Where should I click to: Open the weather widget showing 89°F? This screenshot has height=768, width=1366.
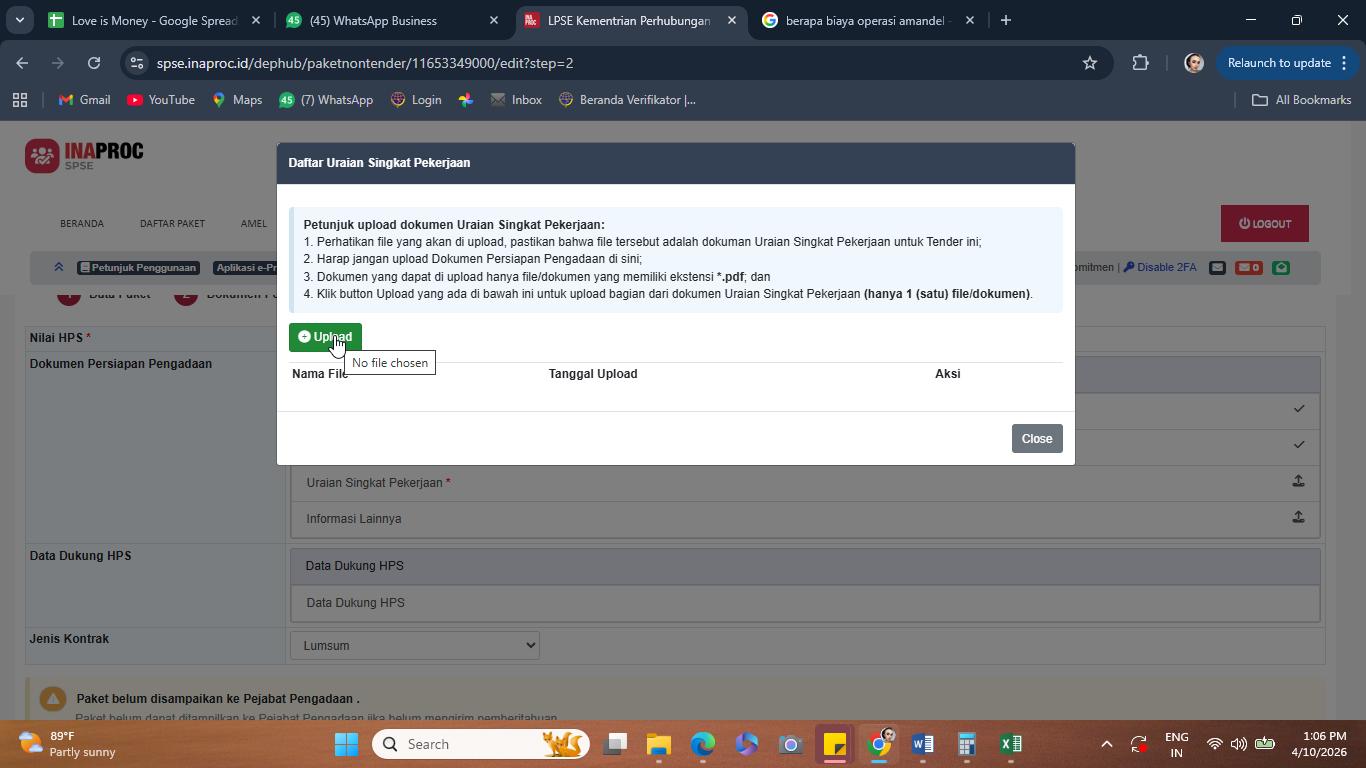coord(68,744)
